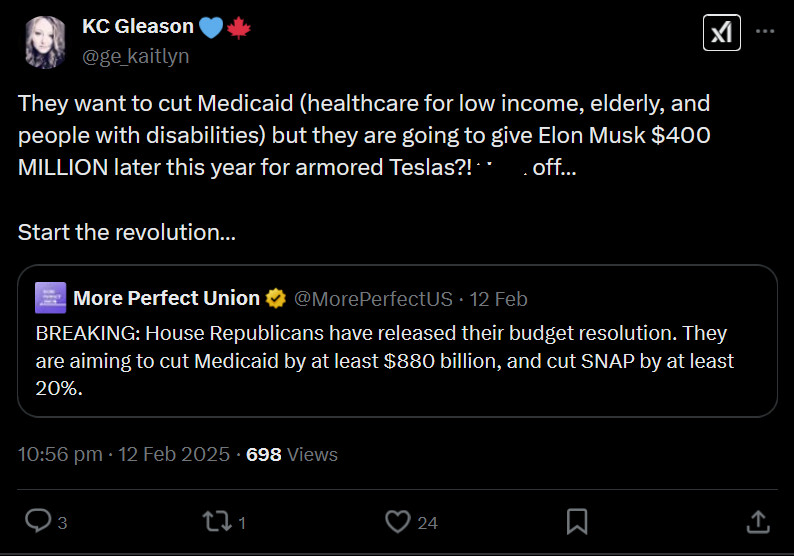Click the 698 Views count
The width and height of the screenshot is (794, 556).
[291, 454]
